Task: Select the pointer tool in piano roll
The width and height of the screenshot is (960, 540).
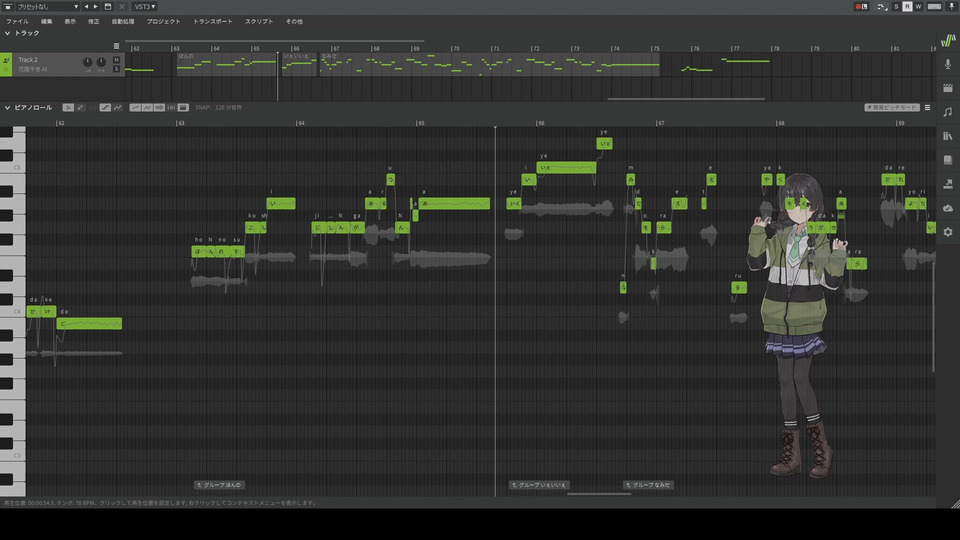Action: coord(68,108)
